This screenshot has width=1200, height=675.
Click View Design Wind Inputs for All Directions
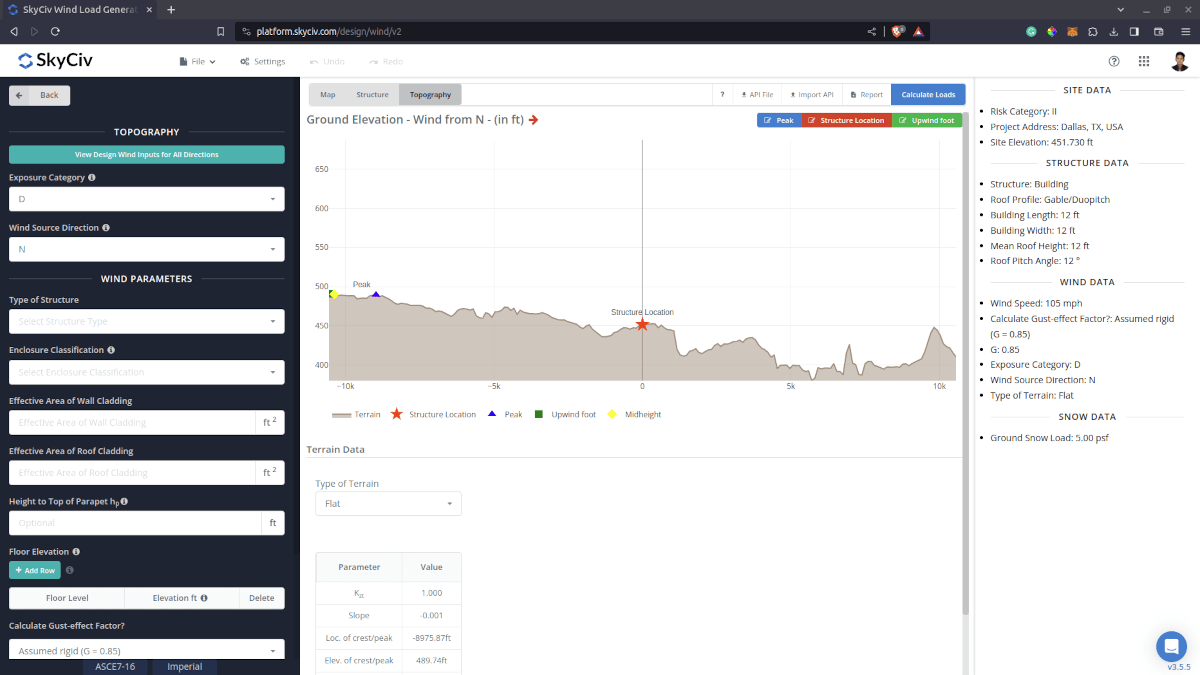click(147, 155)
